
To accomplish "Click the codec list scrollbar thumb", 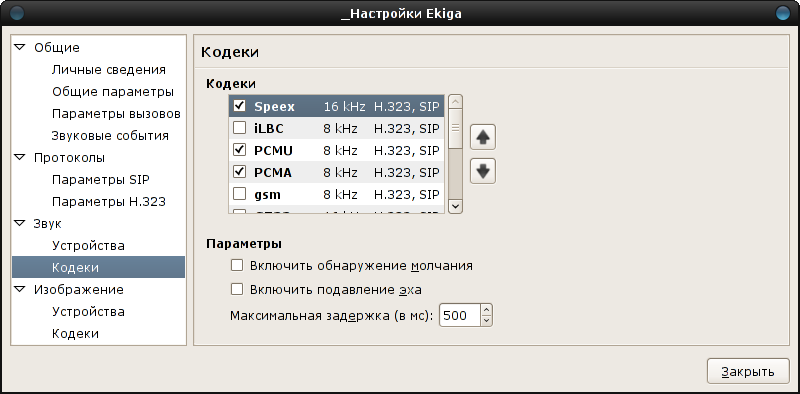I will (x=456, y=129).
